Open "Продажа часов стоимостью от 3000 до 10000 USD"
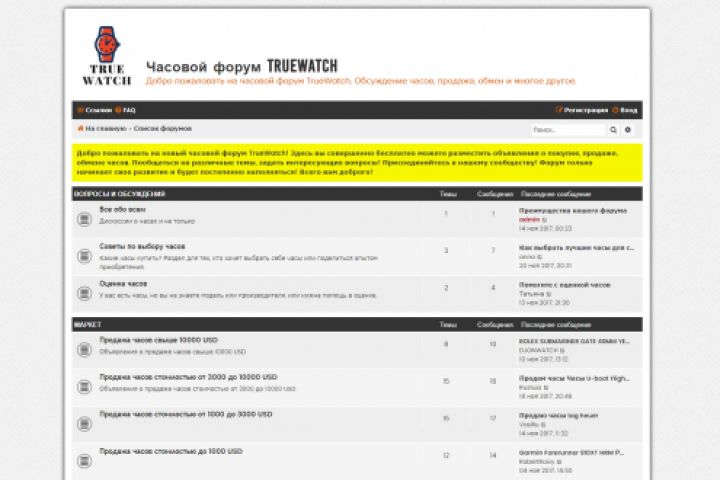 pyautogui.click(x=188, y=377)
